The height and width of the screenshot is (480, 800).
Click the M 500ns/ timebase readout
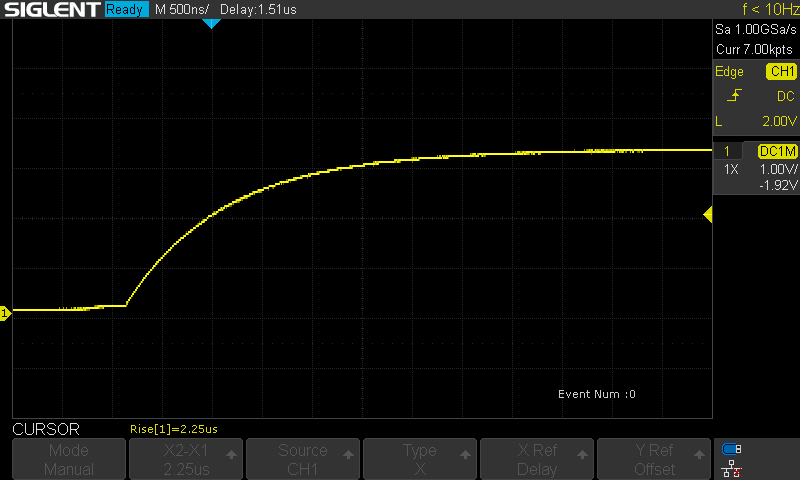click(188, 10)
